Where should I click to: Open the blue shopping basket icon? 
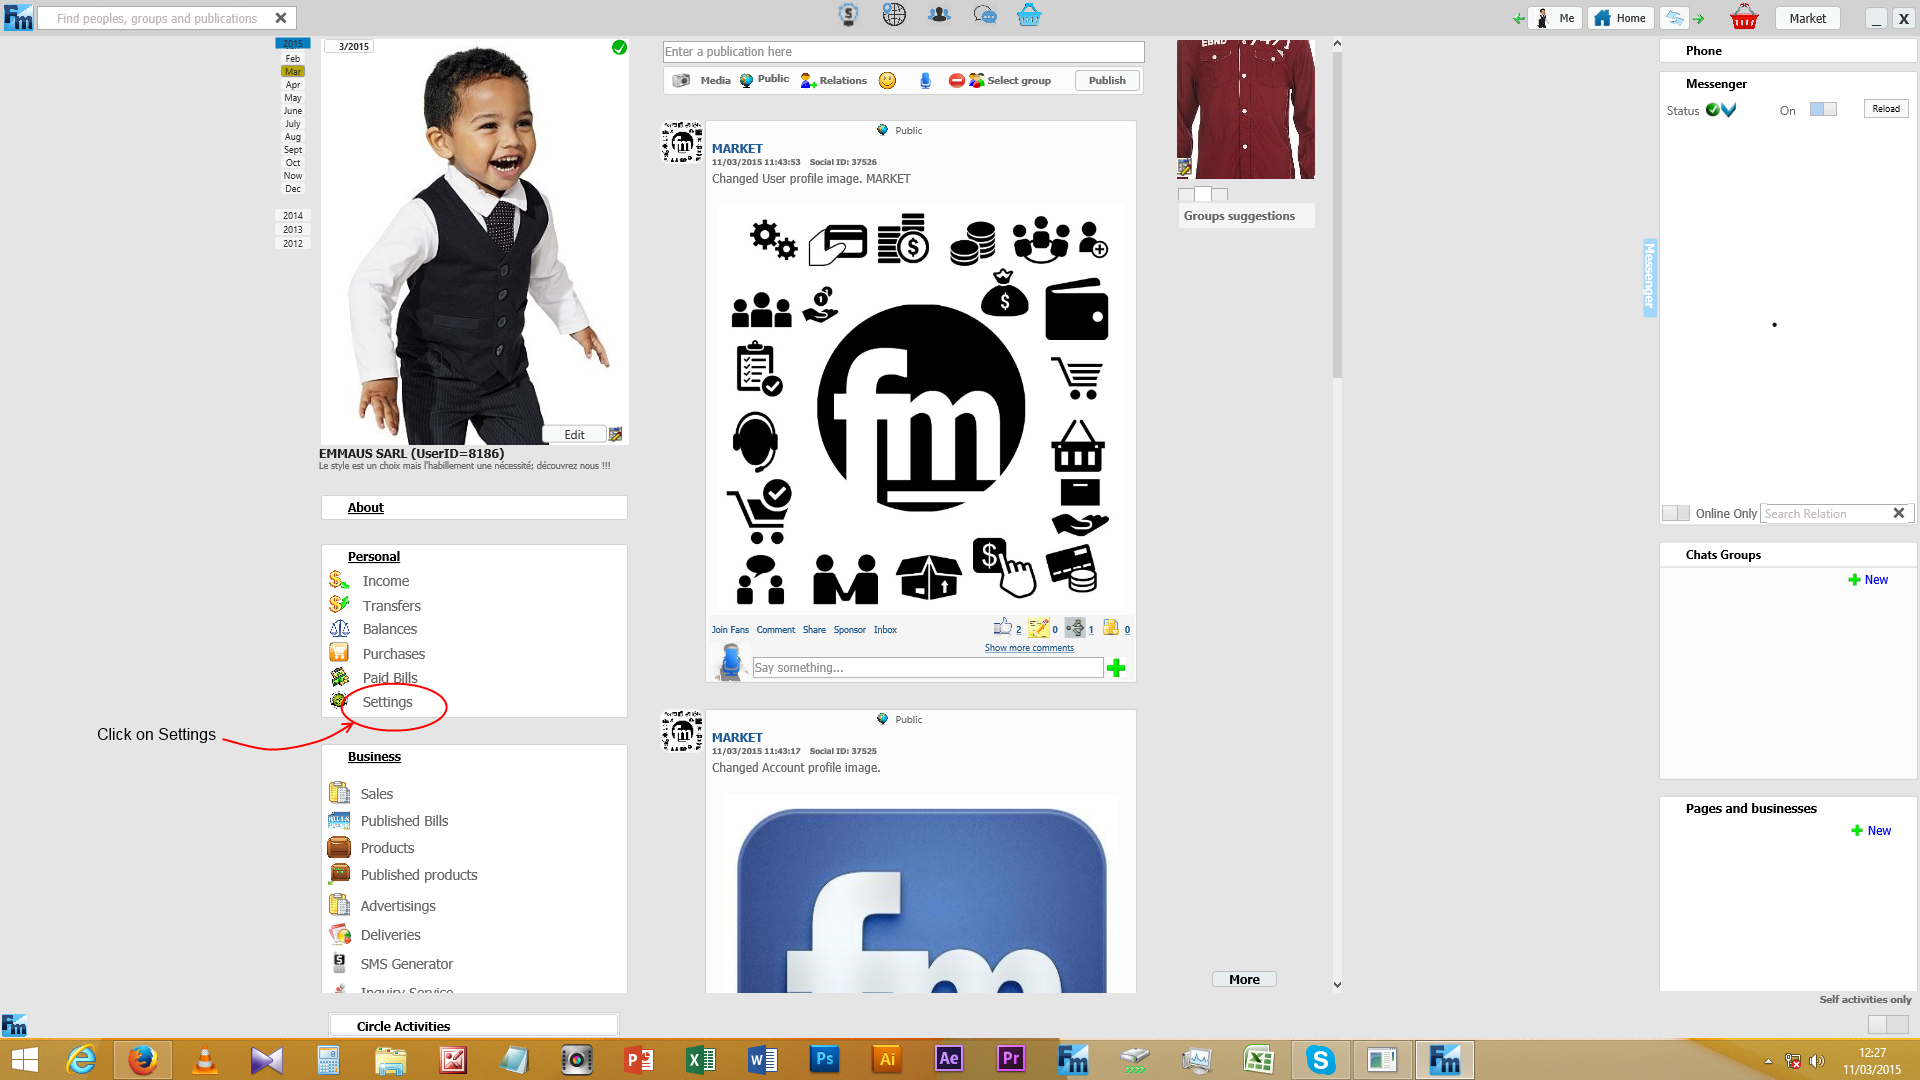point(1029,15)
